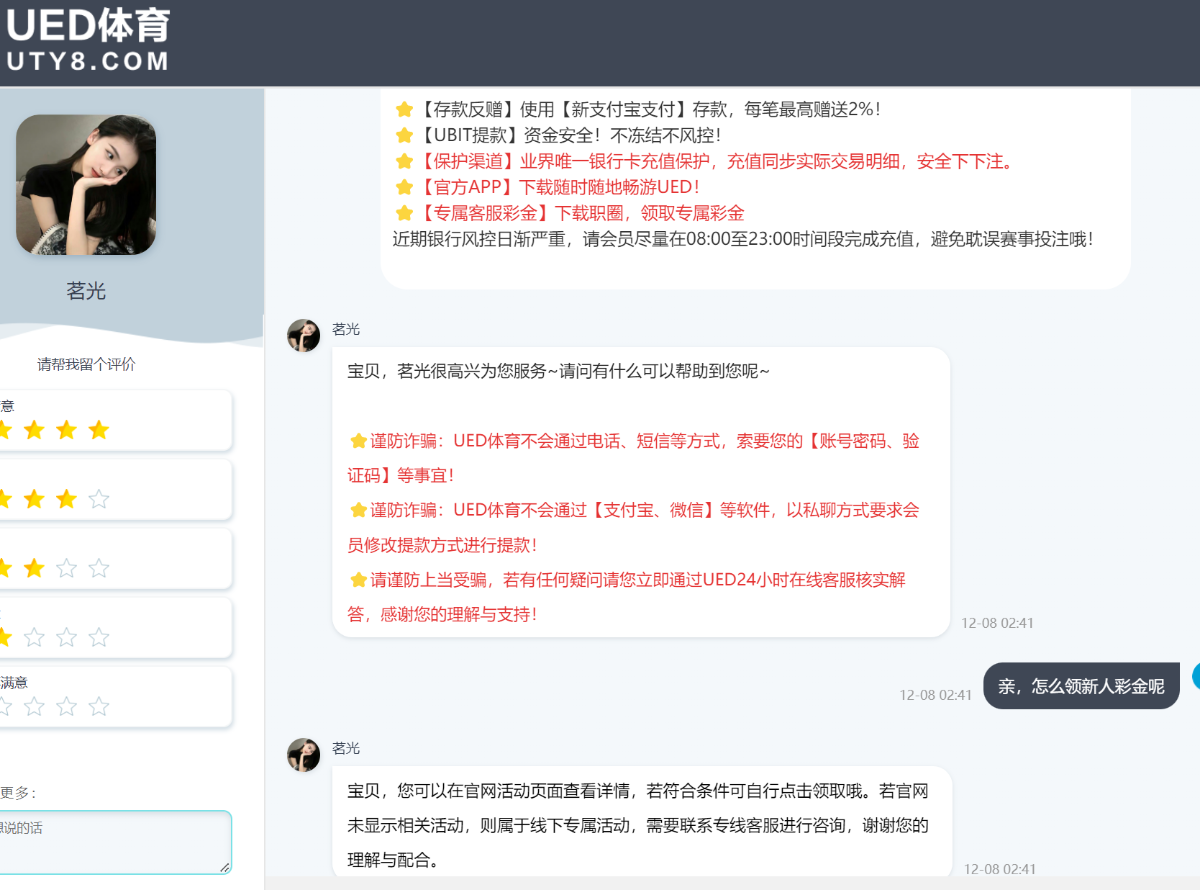Click 茗光's avatar beside the greeting message
This screenshot has height=890, width=1200.
(303, 336)
